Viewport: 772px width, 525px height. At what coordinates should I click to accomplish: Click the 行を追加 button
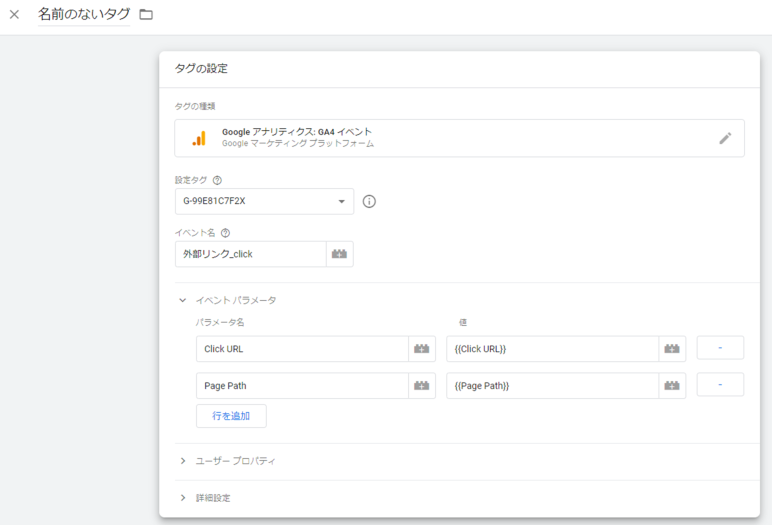coord(231,416)
